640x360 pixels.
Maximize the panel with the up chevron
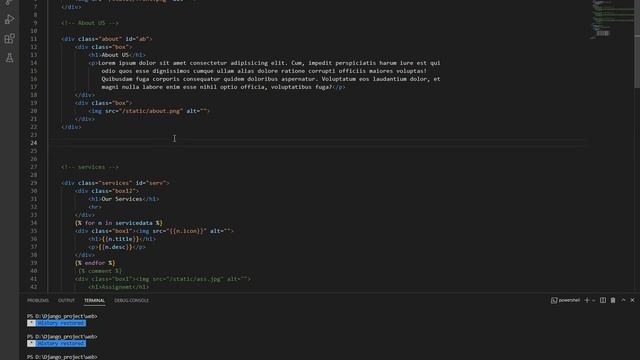pyautogui.click(x=623, y=300)
